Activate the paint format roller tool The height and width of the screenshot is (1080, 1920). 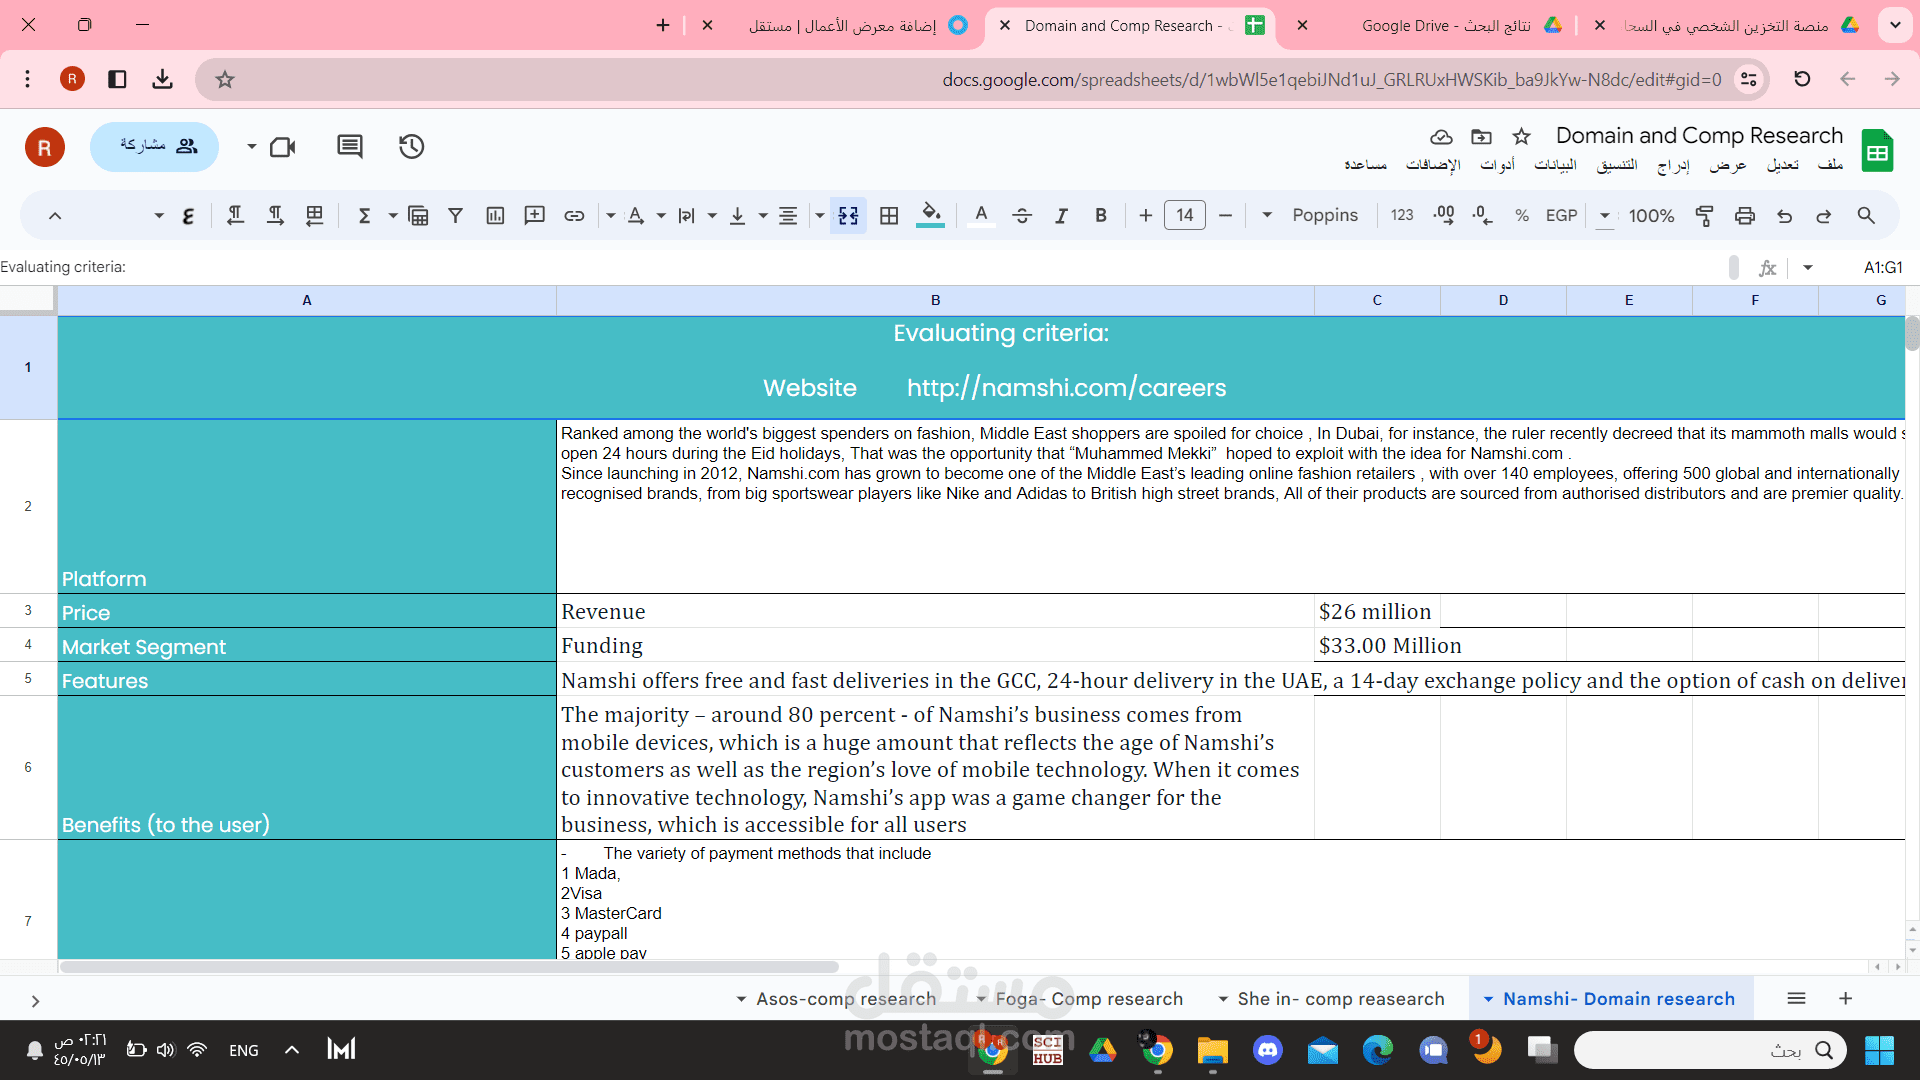[1705, 215]
